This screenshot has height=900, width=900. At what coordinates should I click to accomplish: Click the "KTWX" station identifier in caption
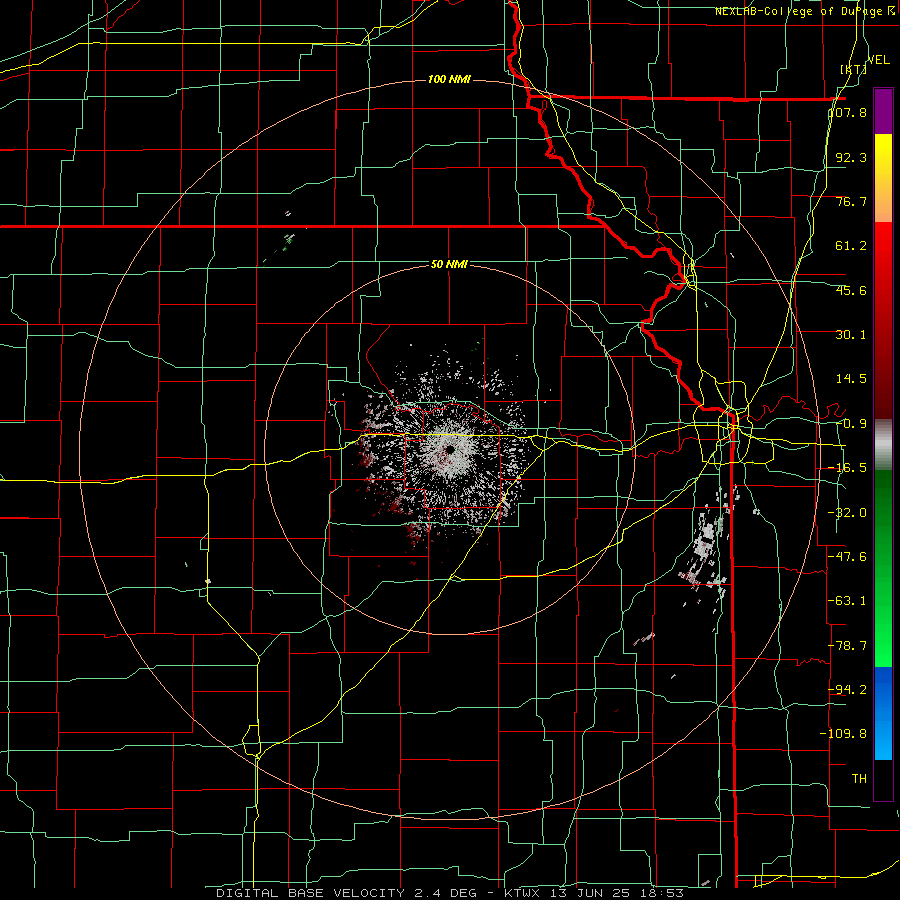pos(524,893)
